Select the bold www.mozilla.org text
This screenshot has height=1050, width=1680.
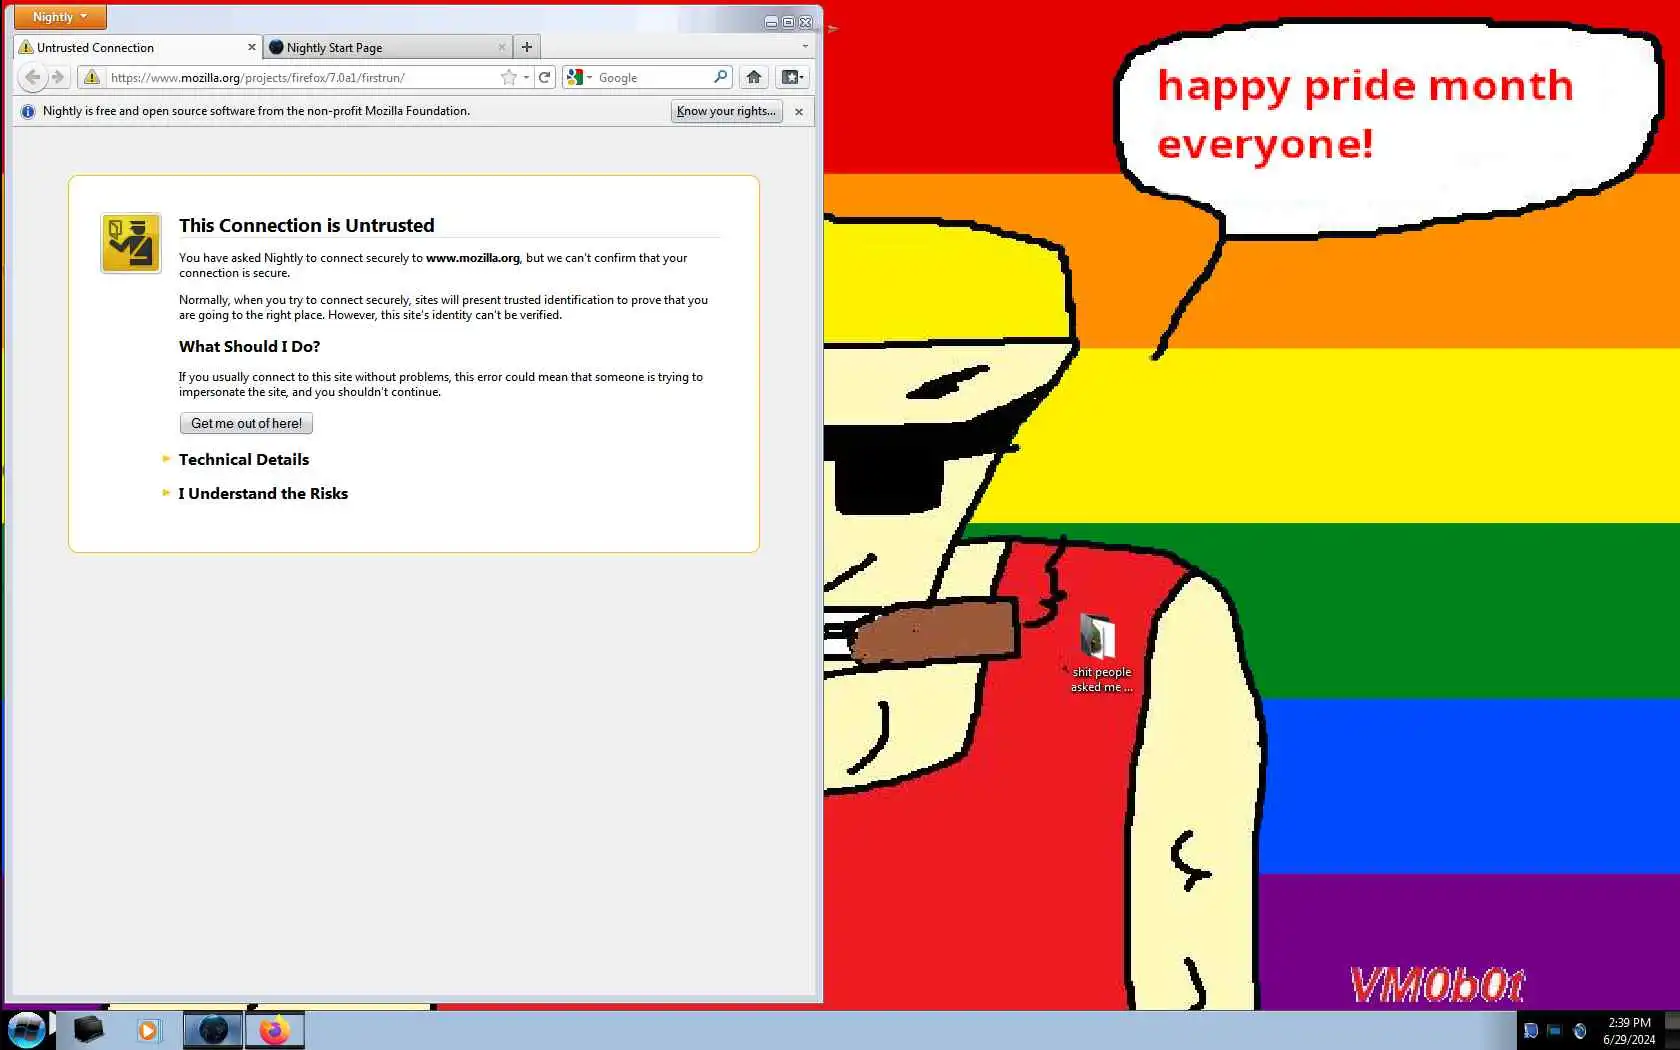point(473,258)
